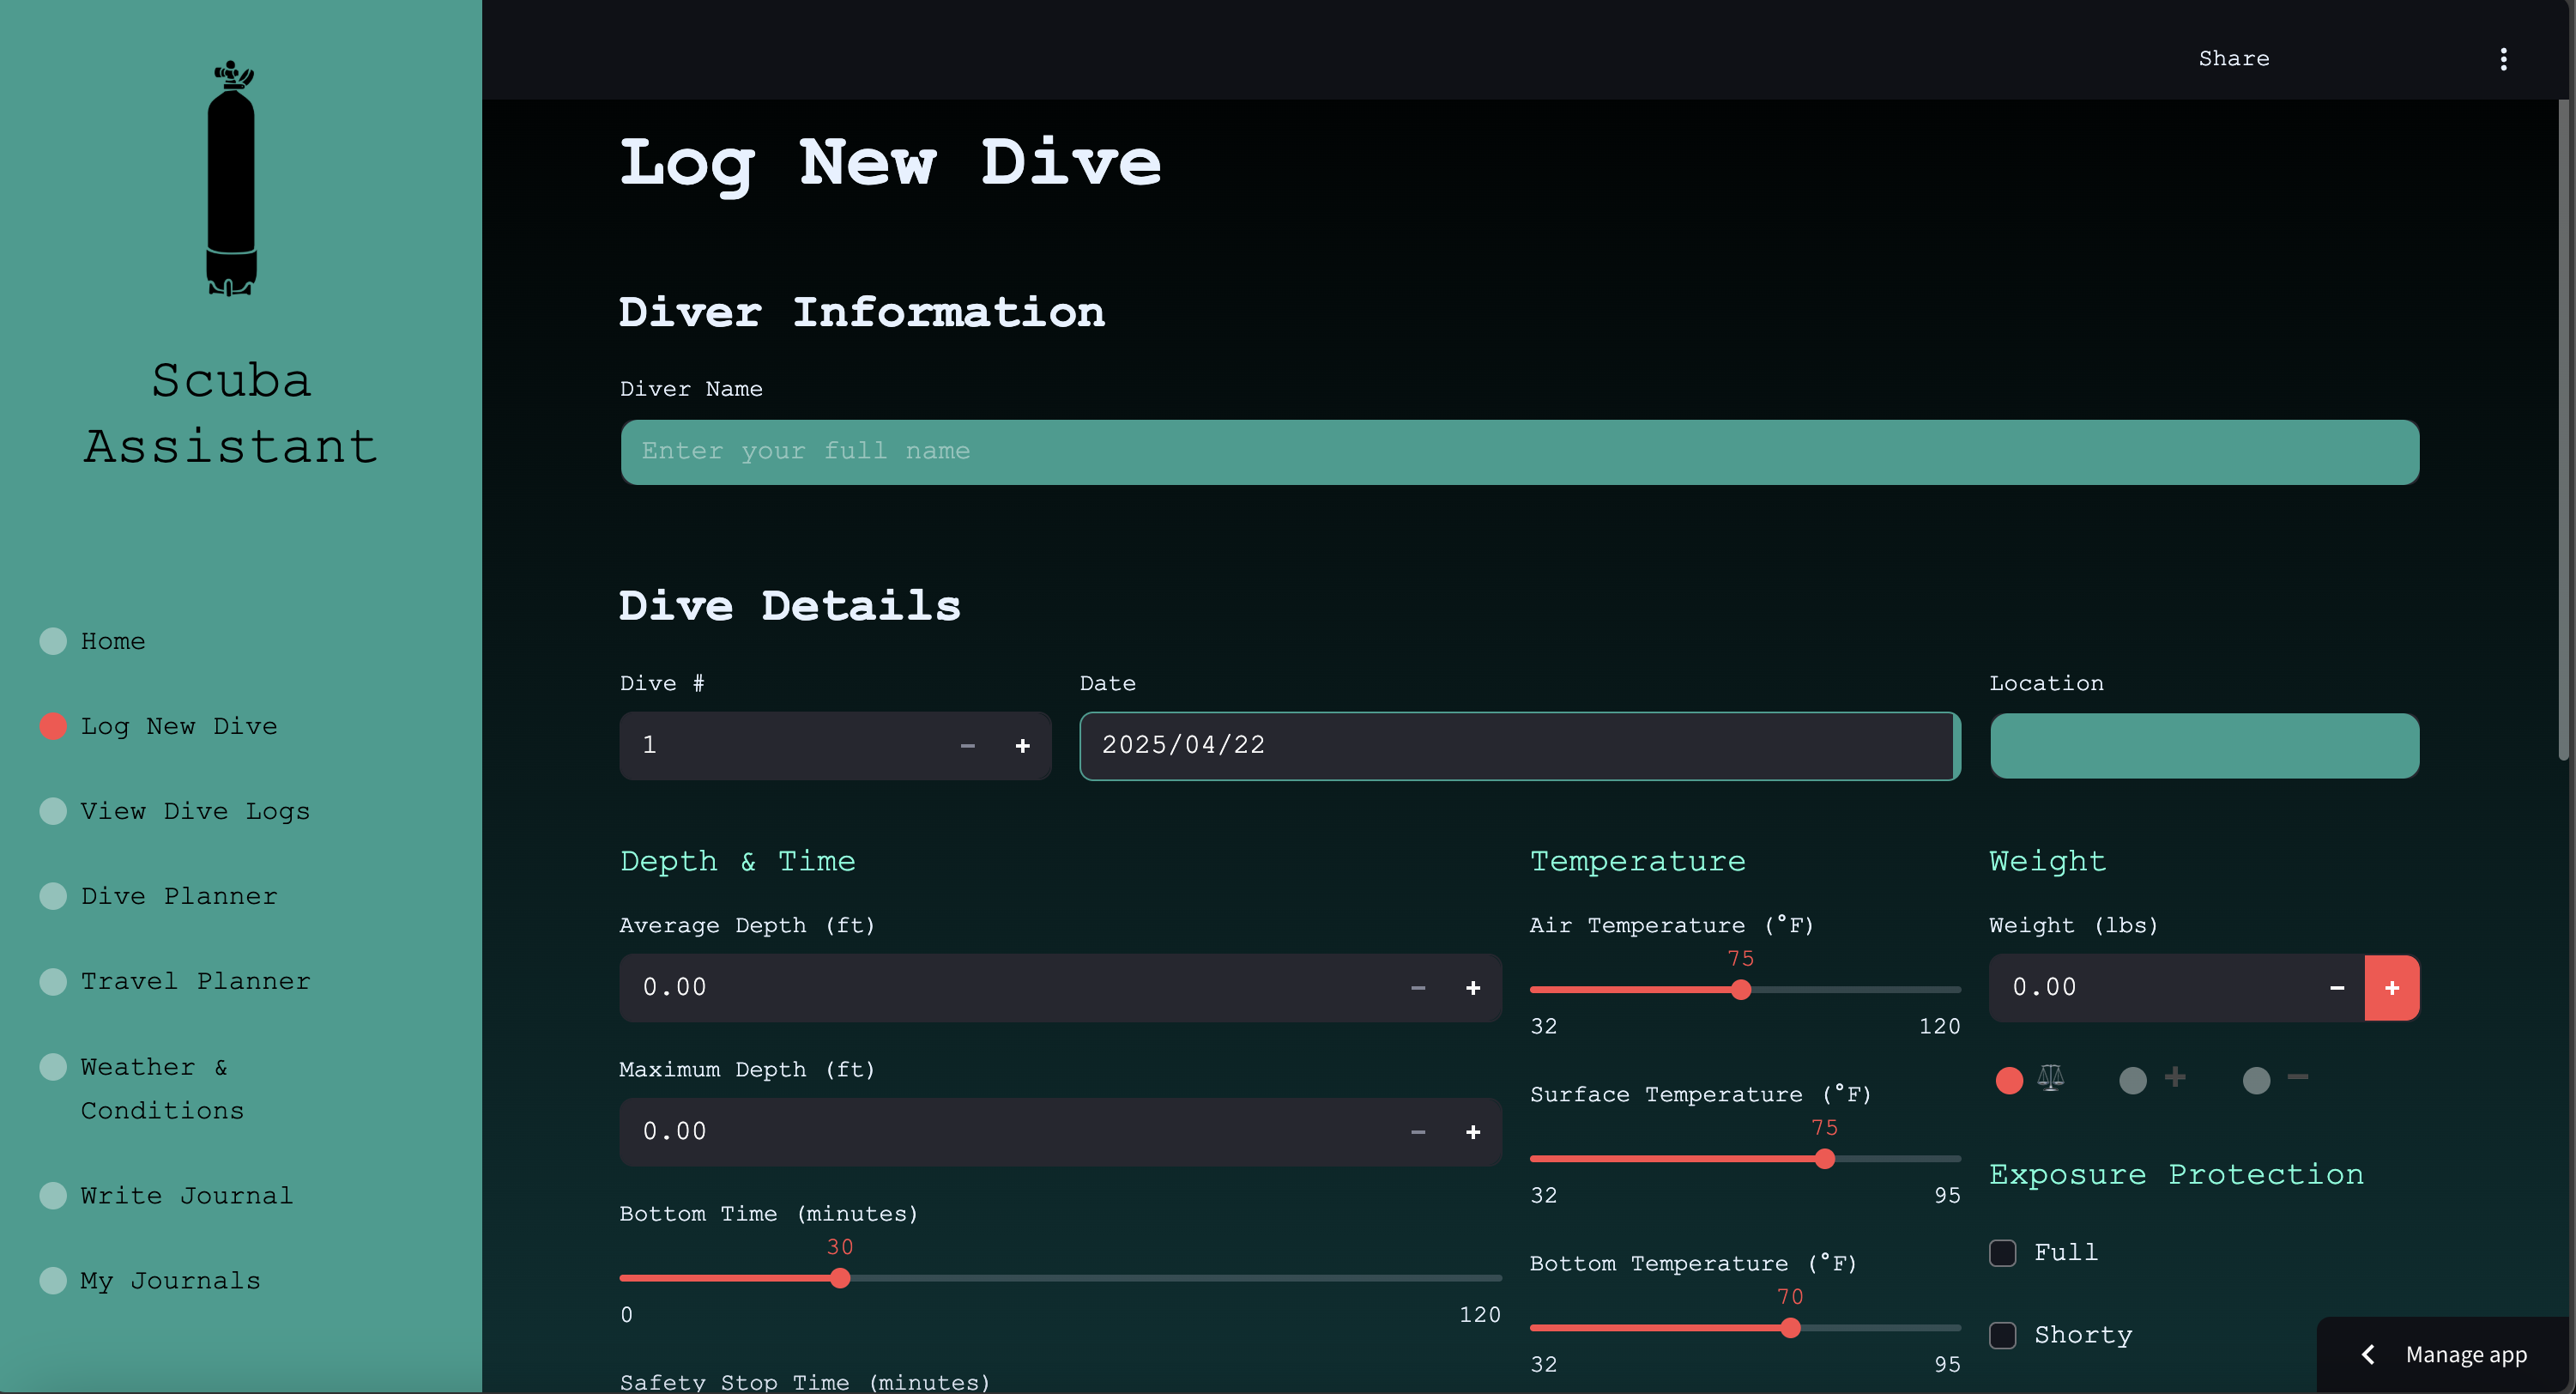Increase Maximum Depth with plus
Screen dimensions: 2576x1394
tap(1472, 1132)
